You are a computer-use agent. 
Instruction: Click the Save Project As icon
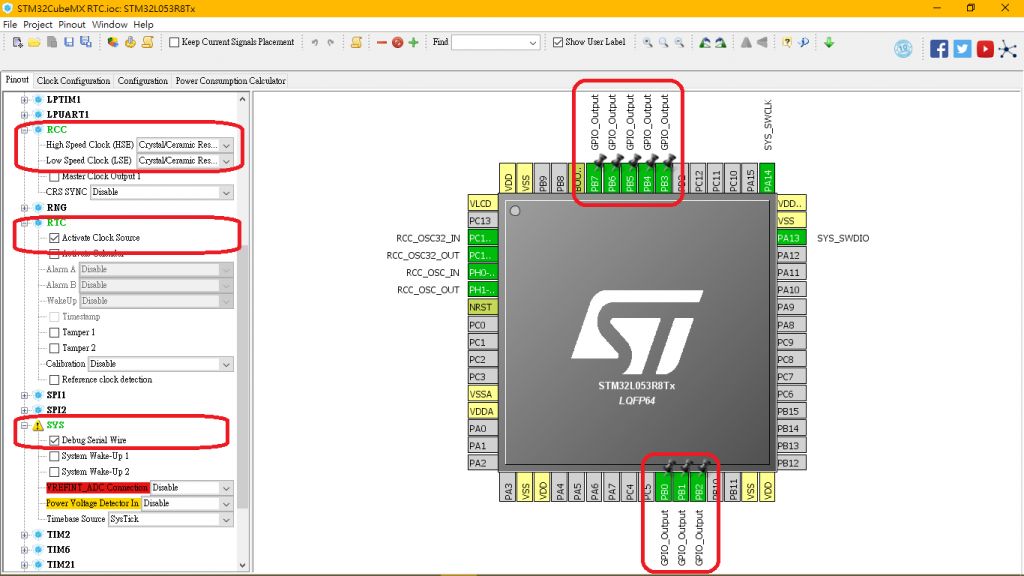click(x=86, y=42)
